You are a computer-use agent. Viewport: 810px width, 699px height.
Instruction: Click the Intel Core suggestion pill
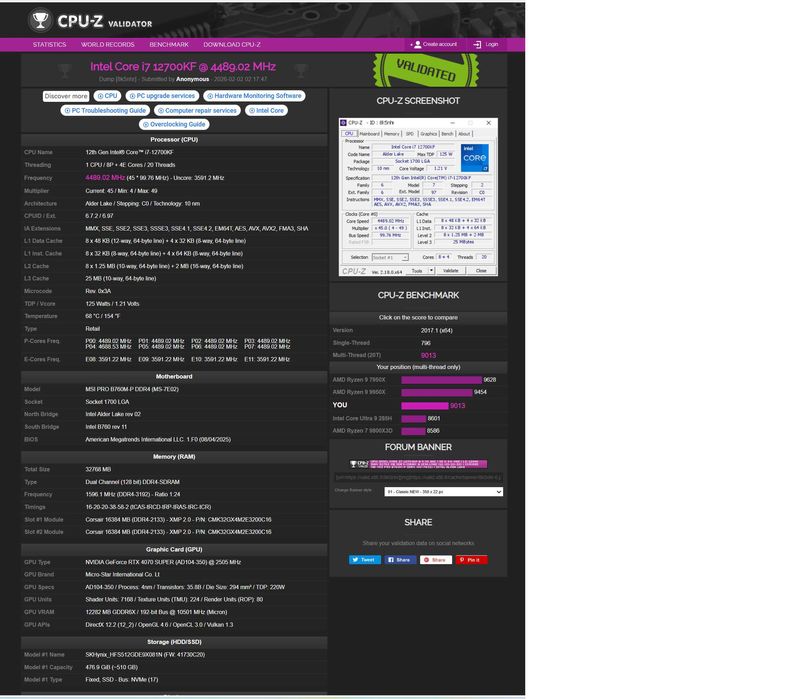(x=266, y=111)
